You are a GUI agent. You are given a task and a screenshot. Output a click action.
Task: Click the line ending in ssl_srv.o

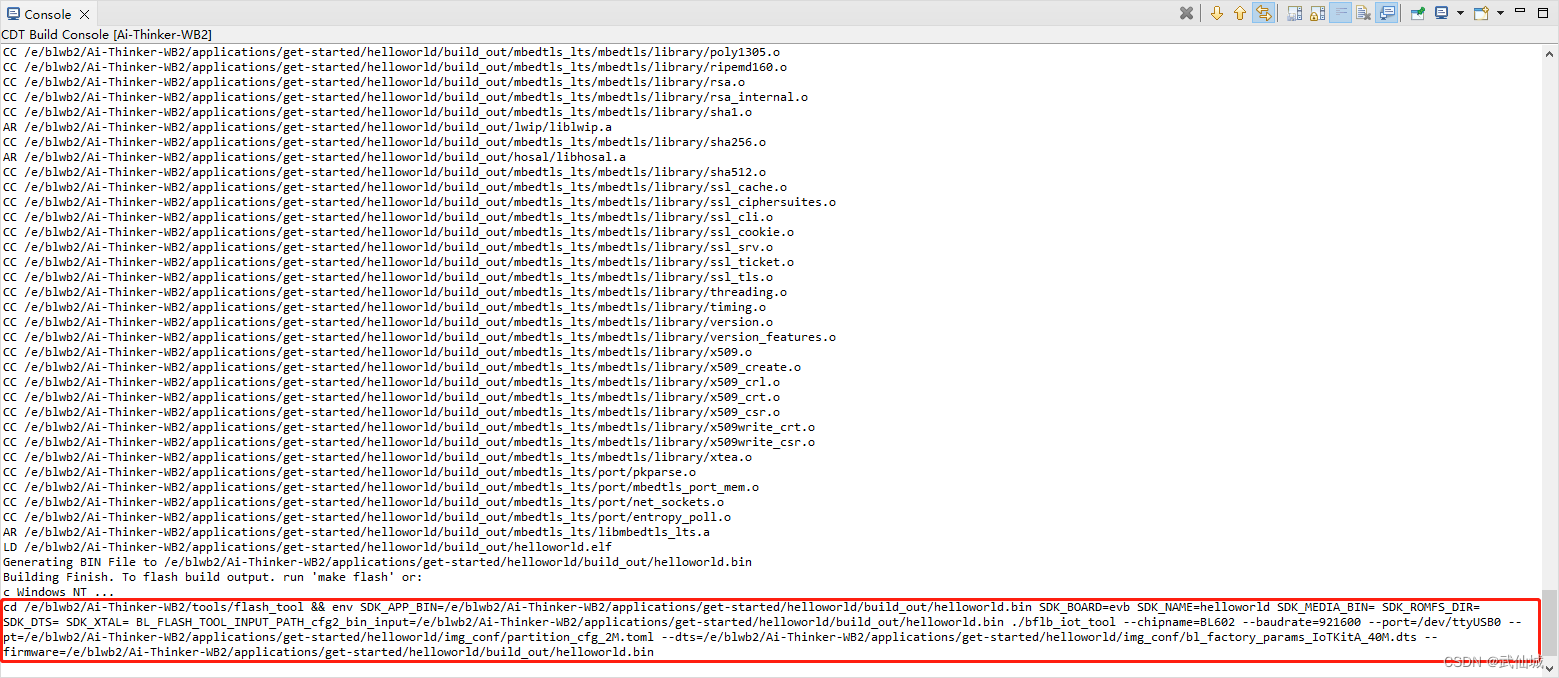(x=387, y=247)
